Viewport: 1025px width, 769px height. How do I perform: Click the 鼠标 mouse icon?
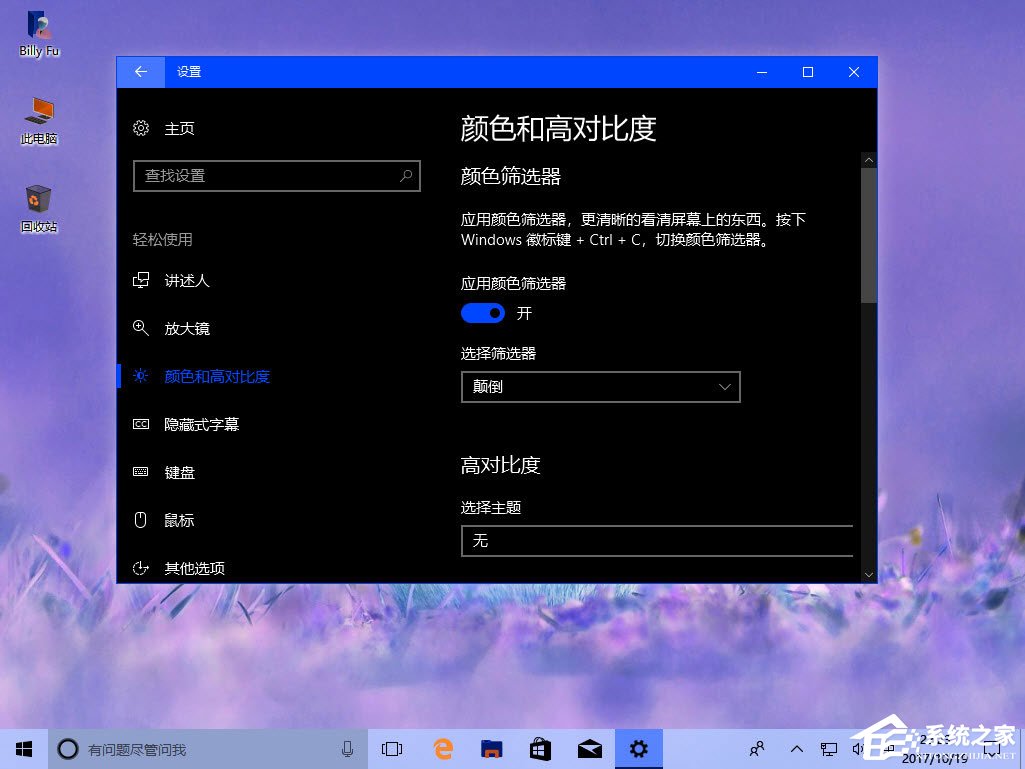coord(141,520)
